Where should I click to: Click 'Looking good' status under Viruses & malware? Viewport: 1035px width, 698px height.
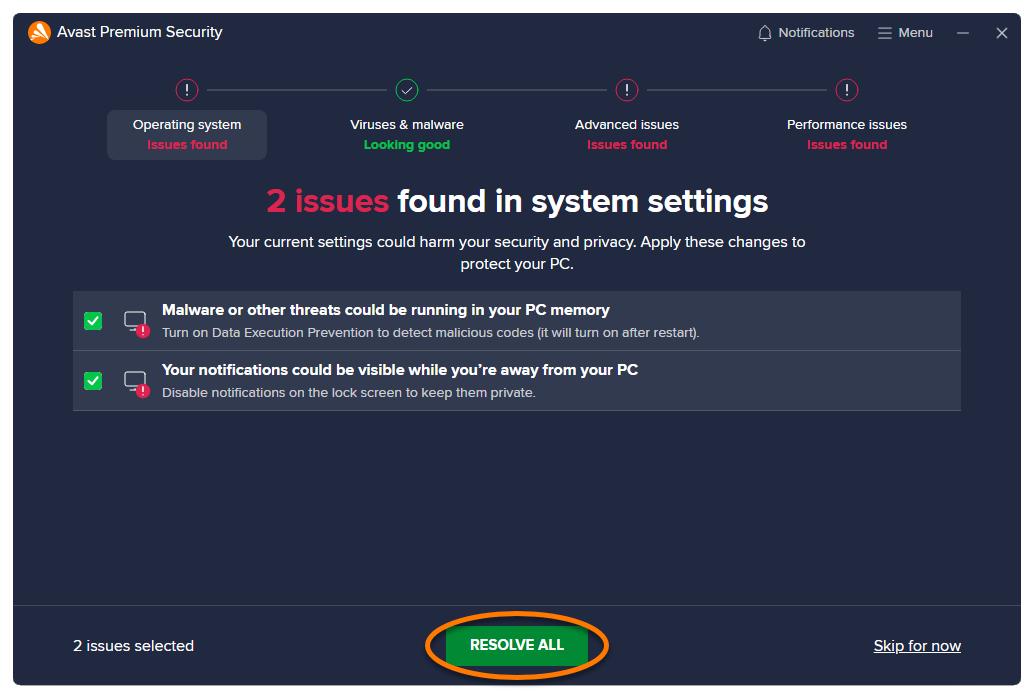[407, 145]
